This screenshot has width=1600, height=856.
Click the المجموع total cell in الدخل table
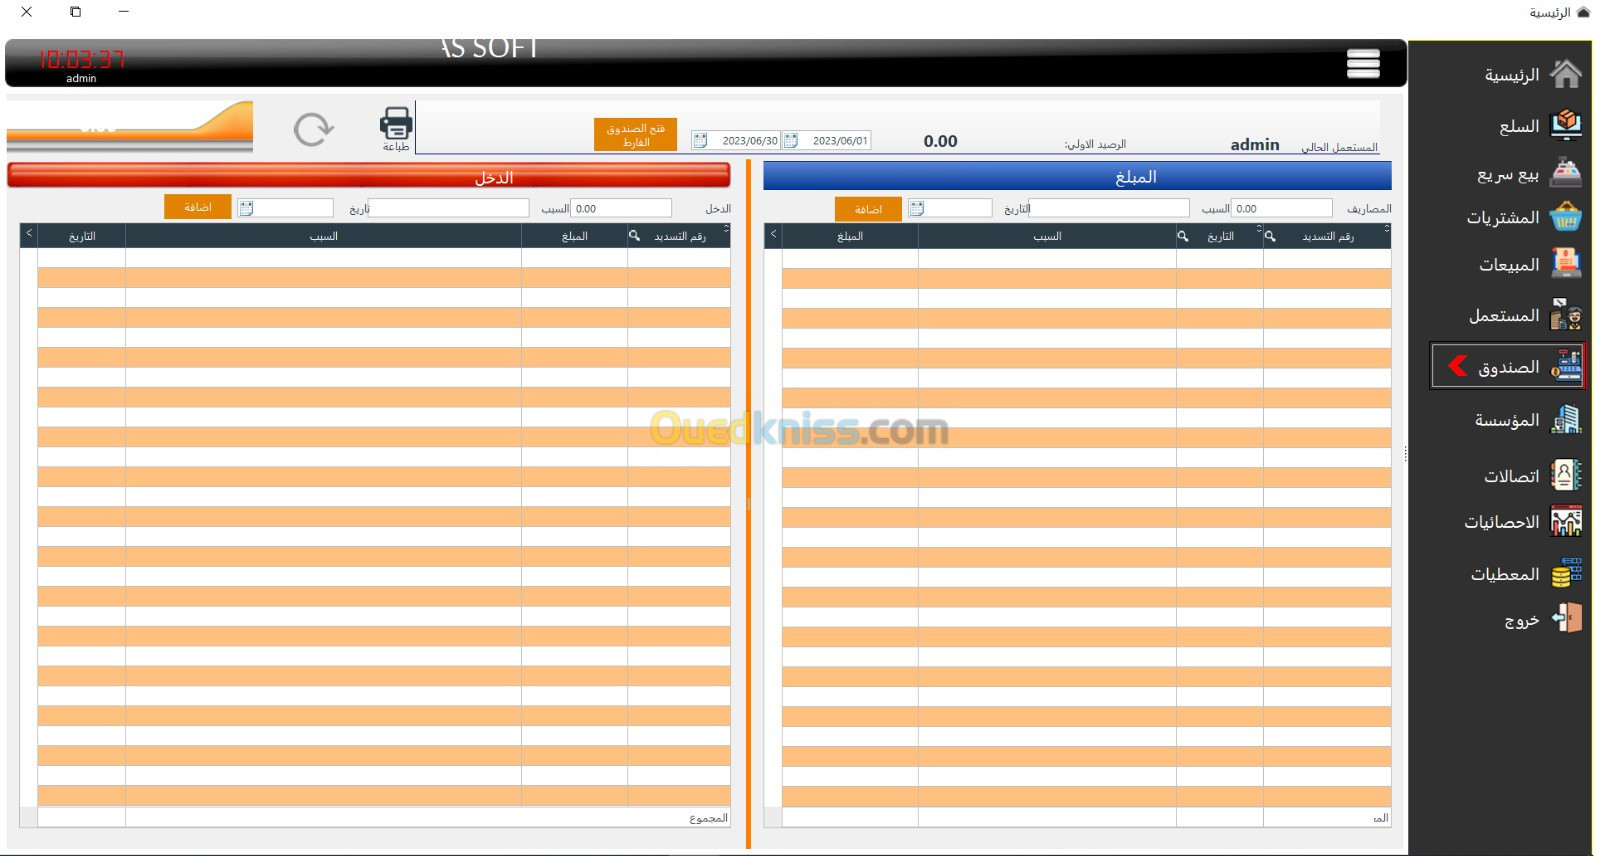708,818
